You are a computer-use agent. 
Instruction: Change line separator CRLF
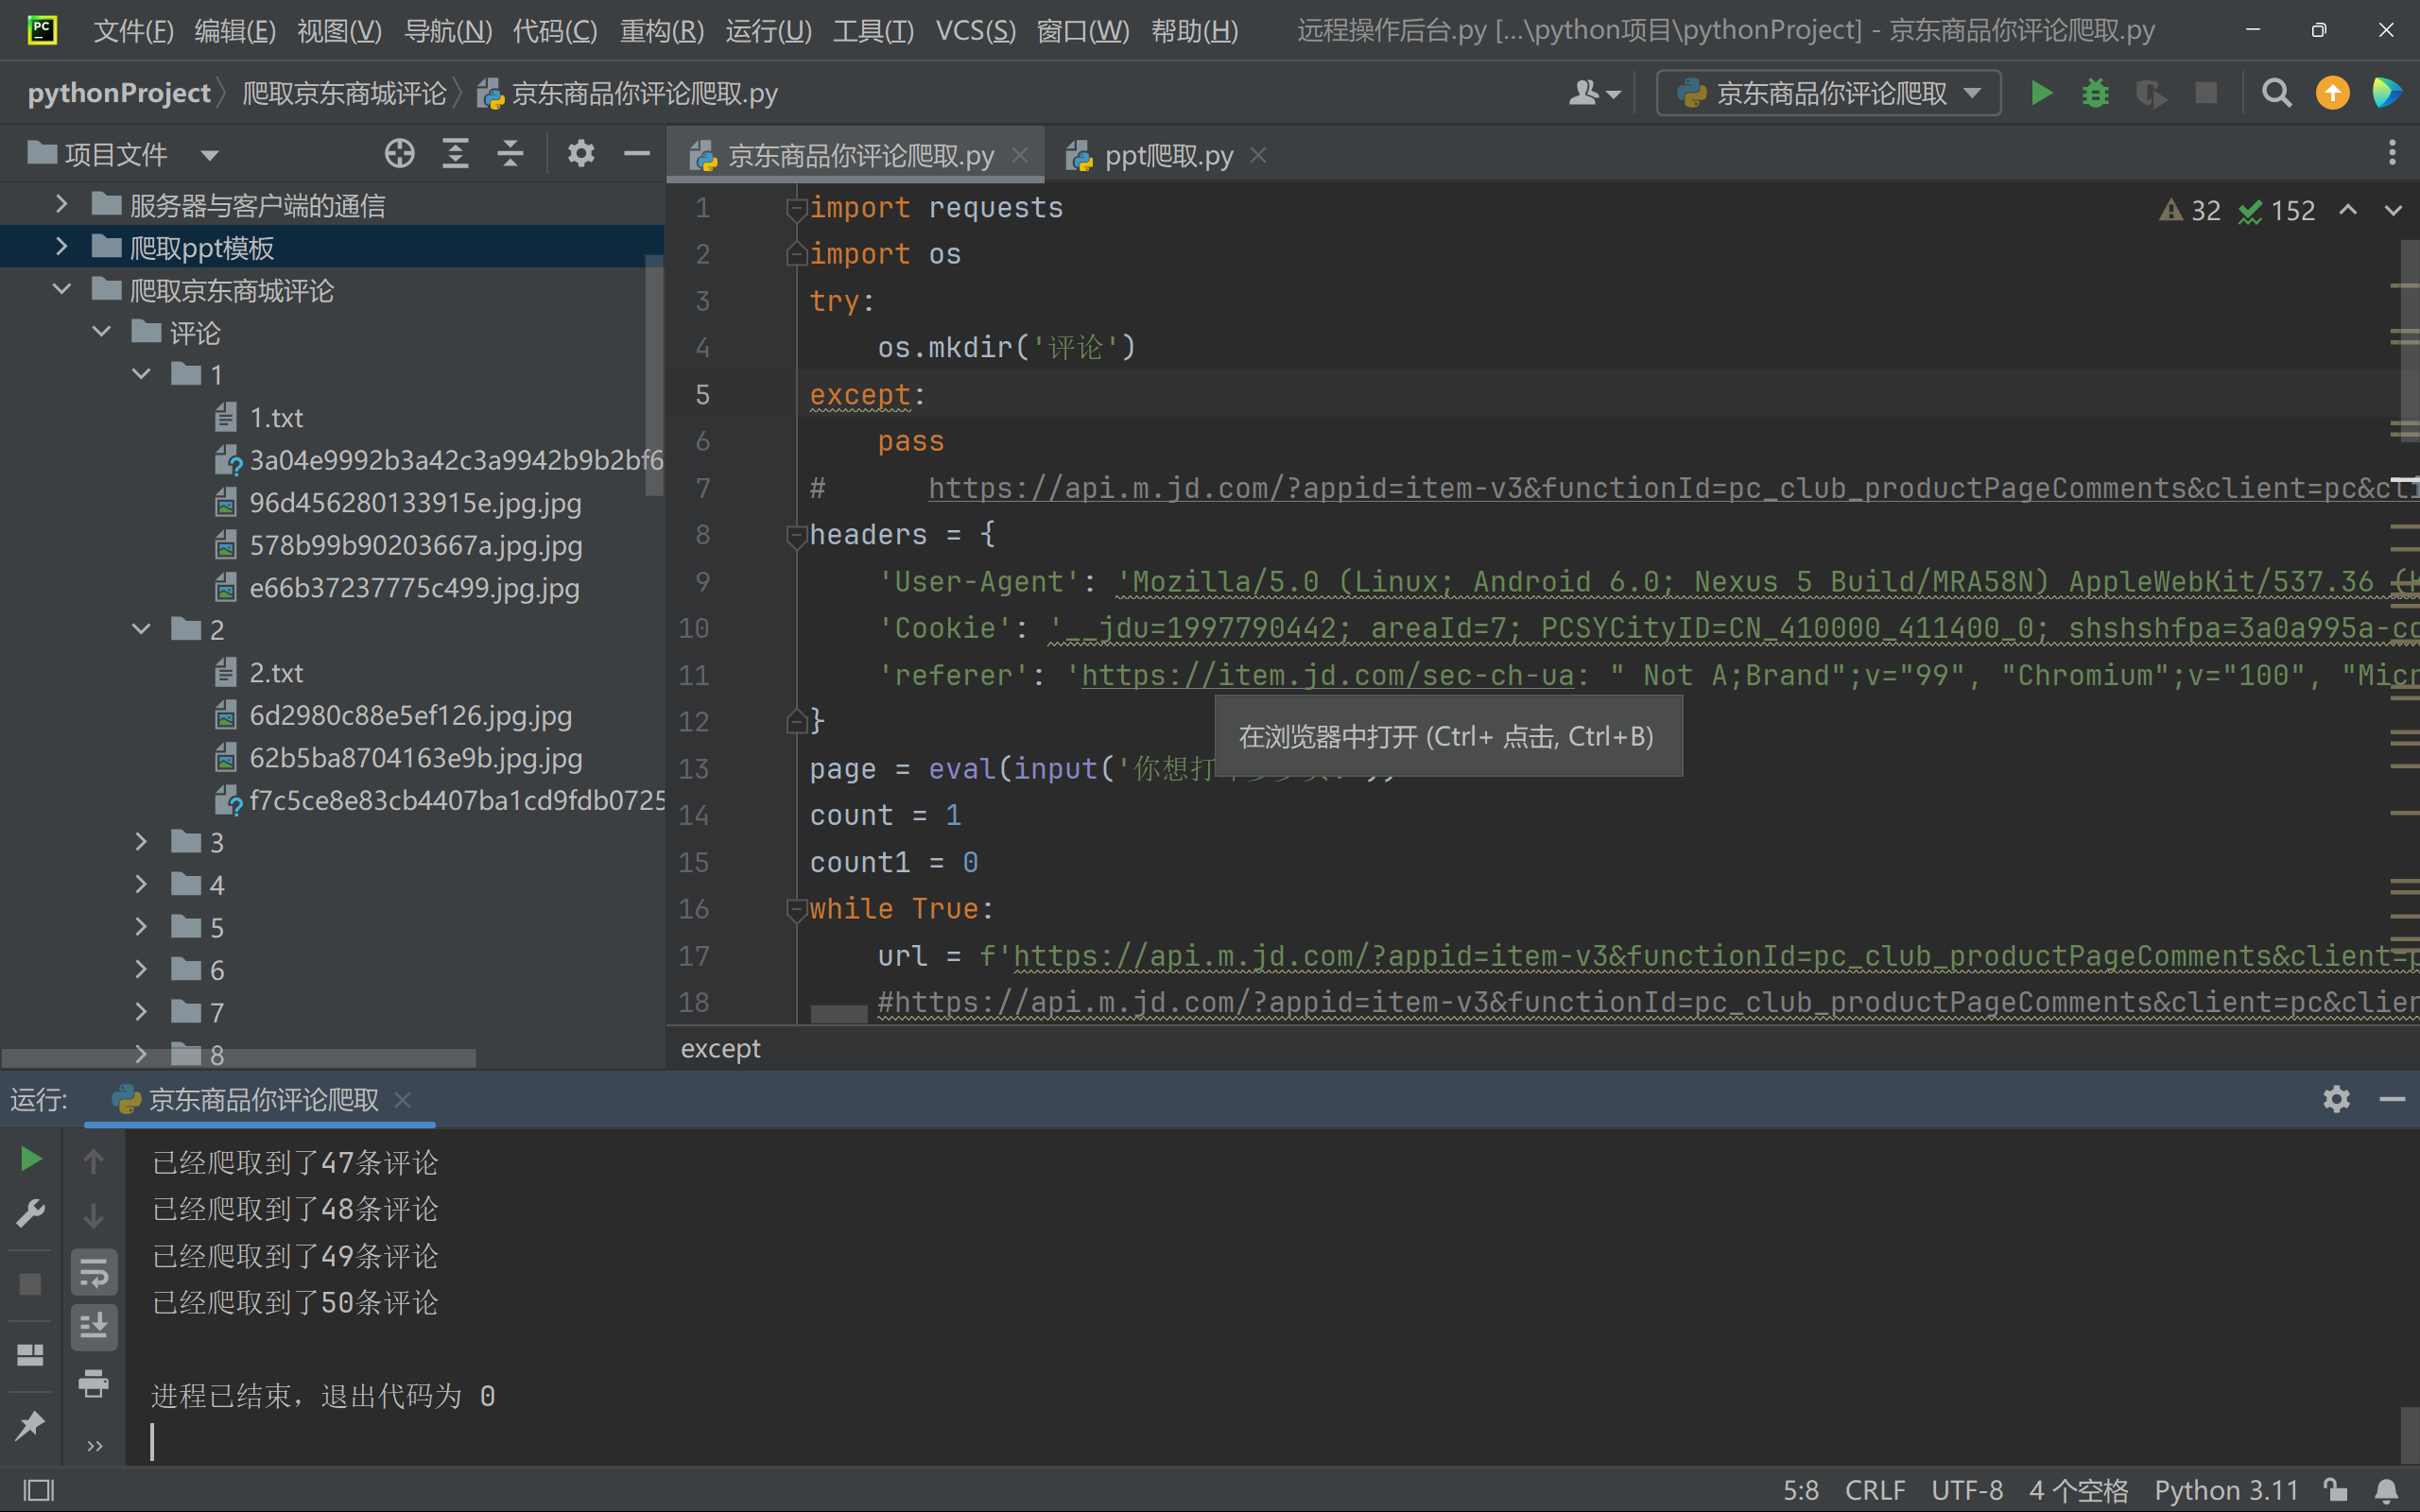1875,1490
